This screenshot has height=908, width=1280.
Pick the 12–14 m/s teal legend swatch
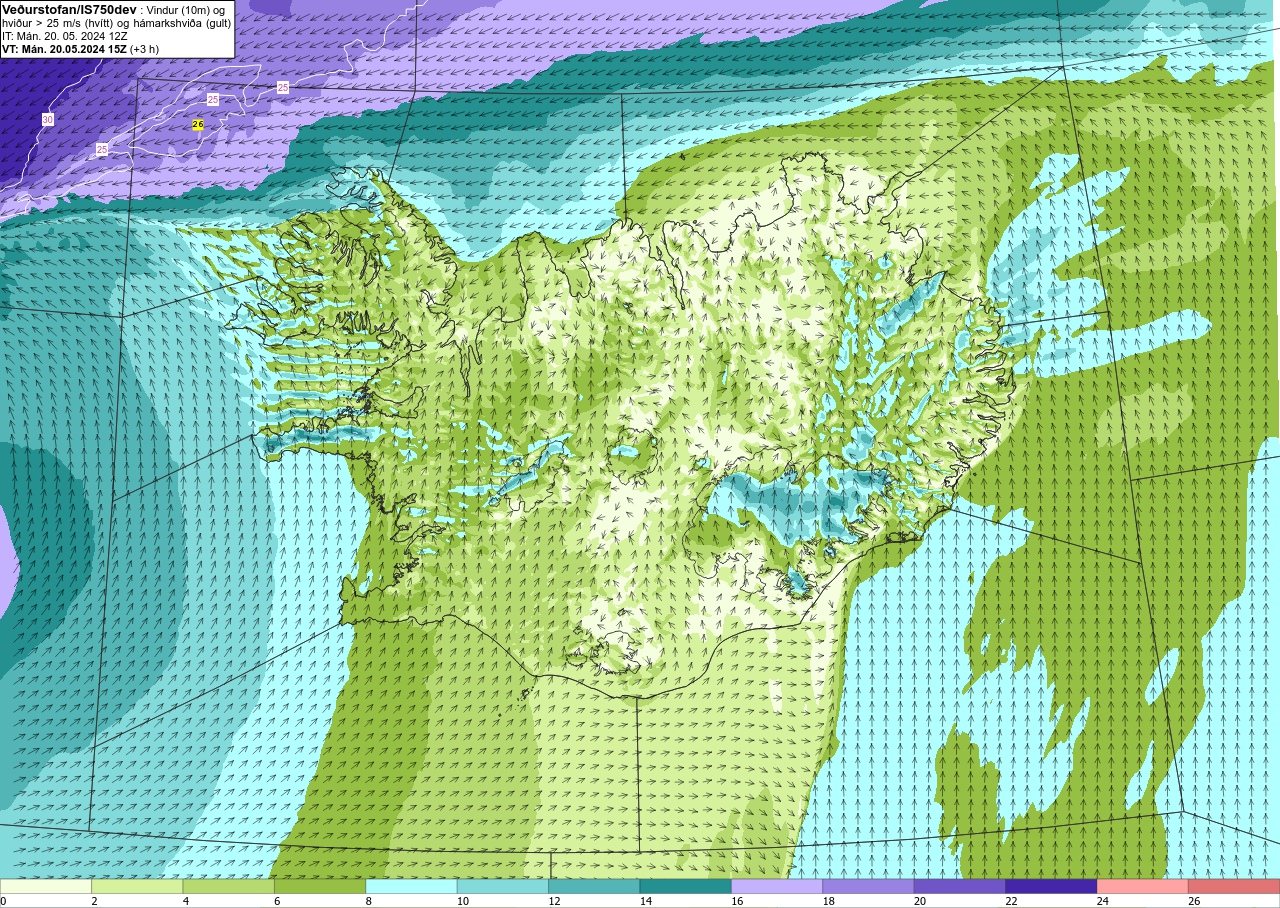(x=594, y=887)
